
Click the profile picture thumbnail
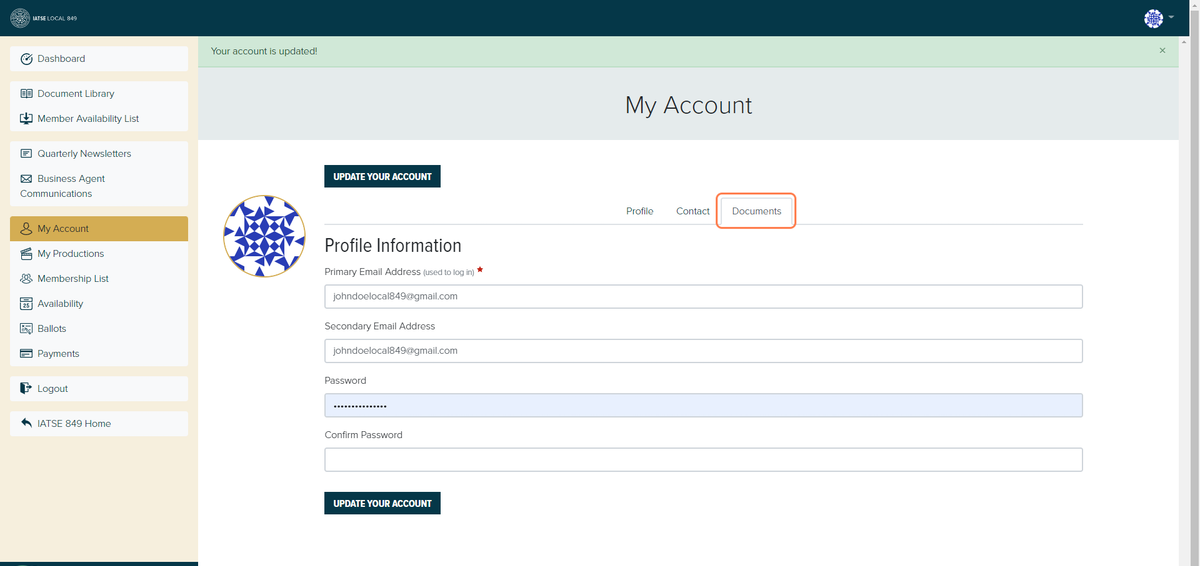point(264,236)
